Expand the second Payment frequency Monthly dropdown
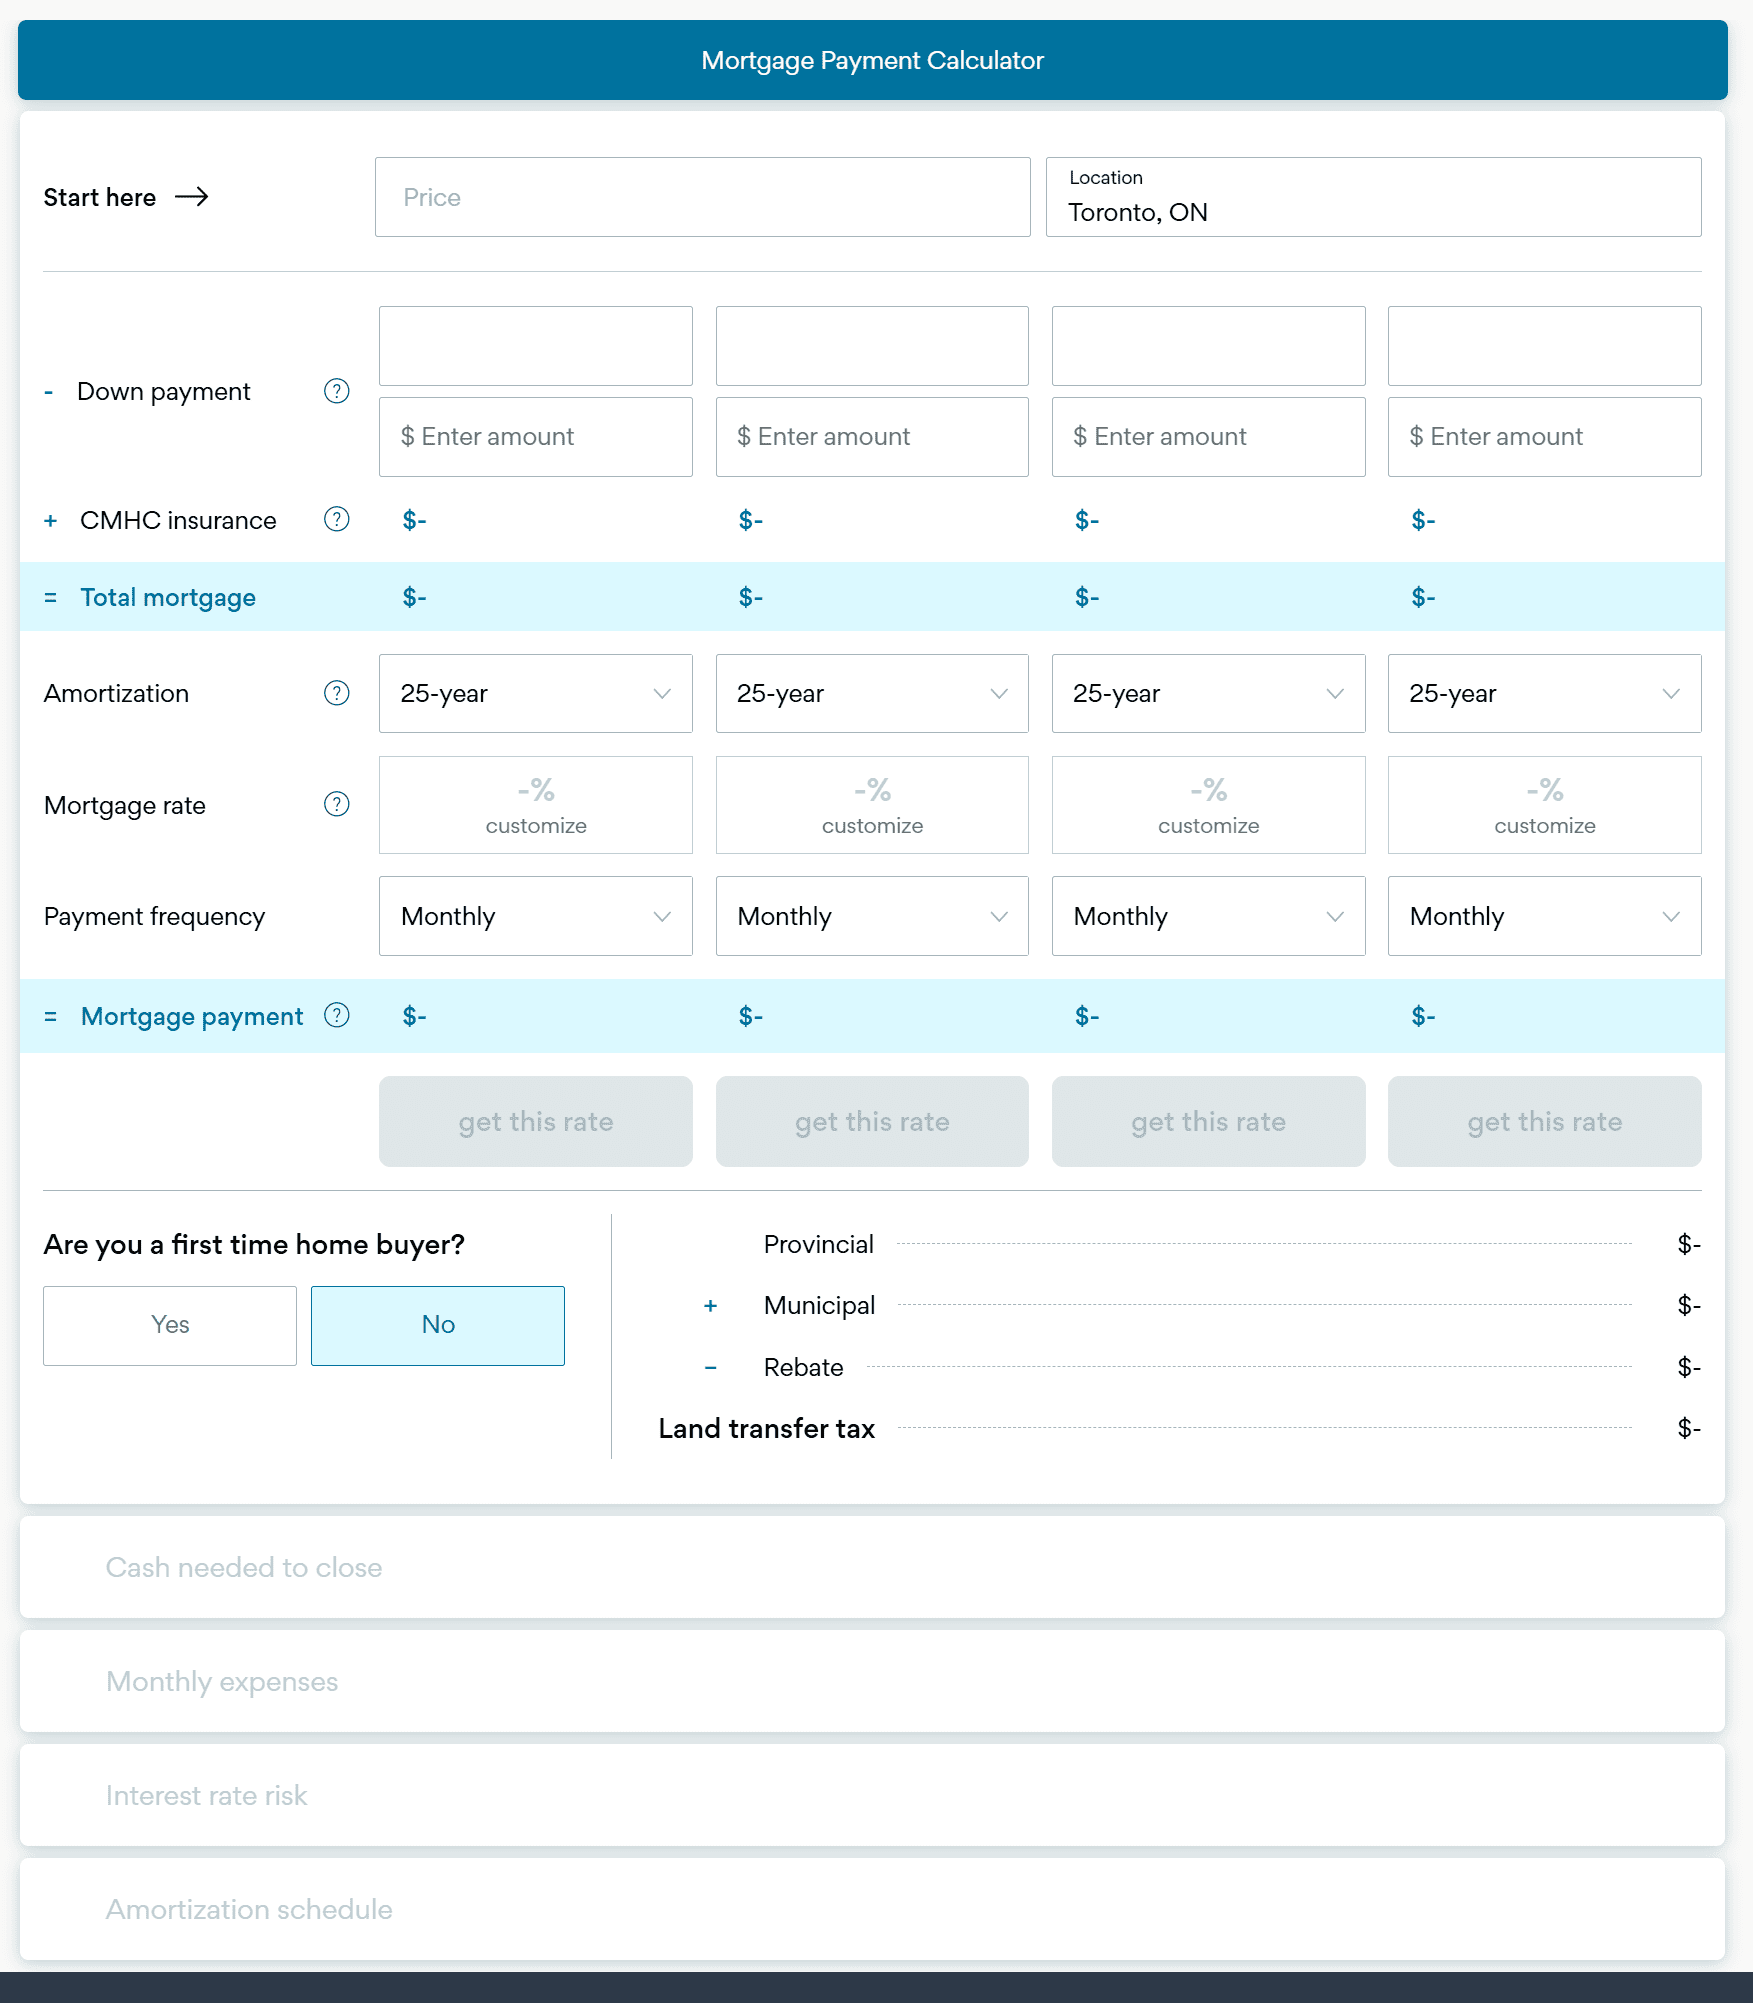Image resolution: width=1753 pixels, height=2003 pixels. [x=871, y=916]
